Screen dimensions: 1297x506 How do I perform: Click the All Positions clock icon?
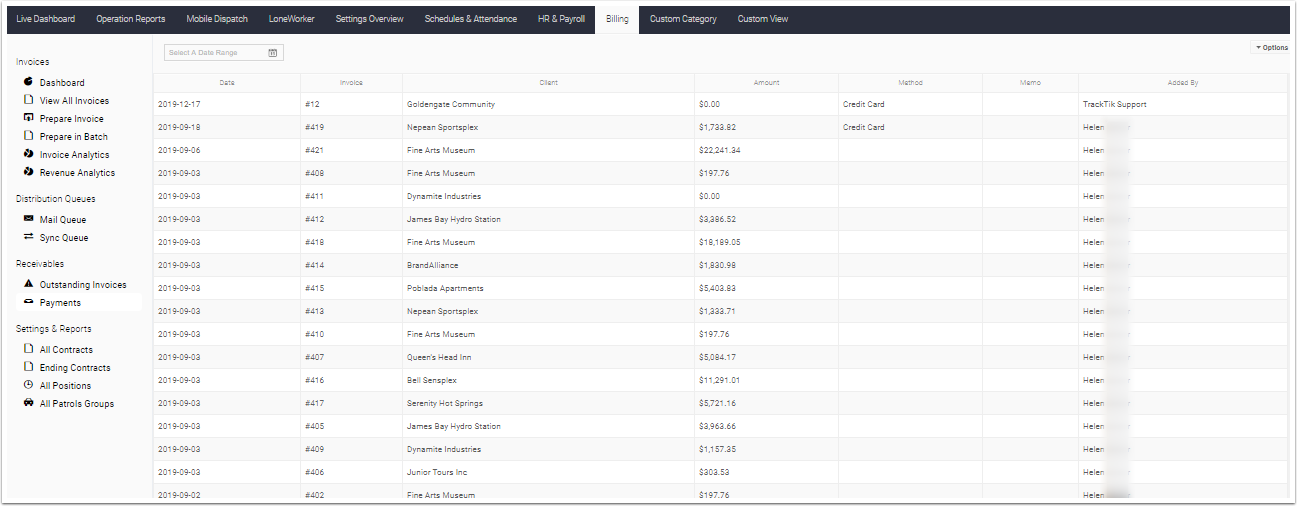pos(29,385)
